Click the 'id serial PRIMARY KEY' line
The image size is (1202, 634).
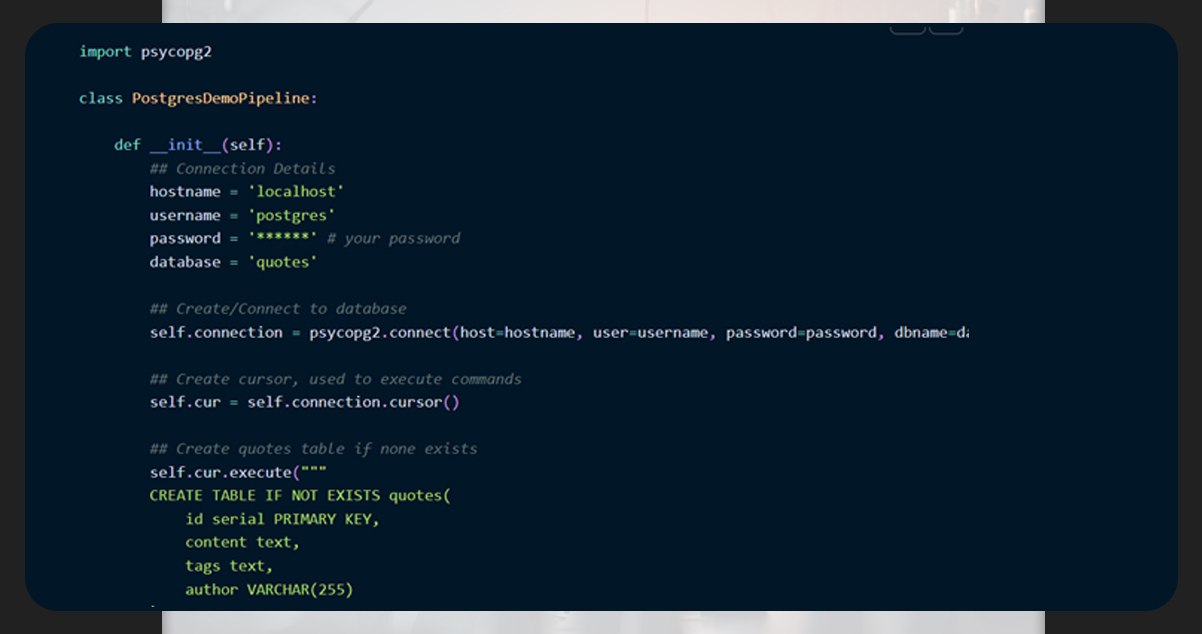[x=282, y=519]
